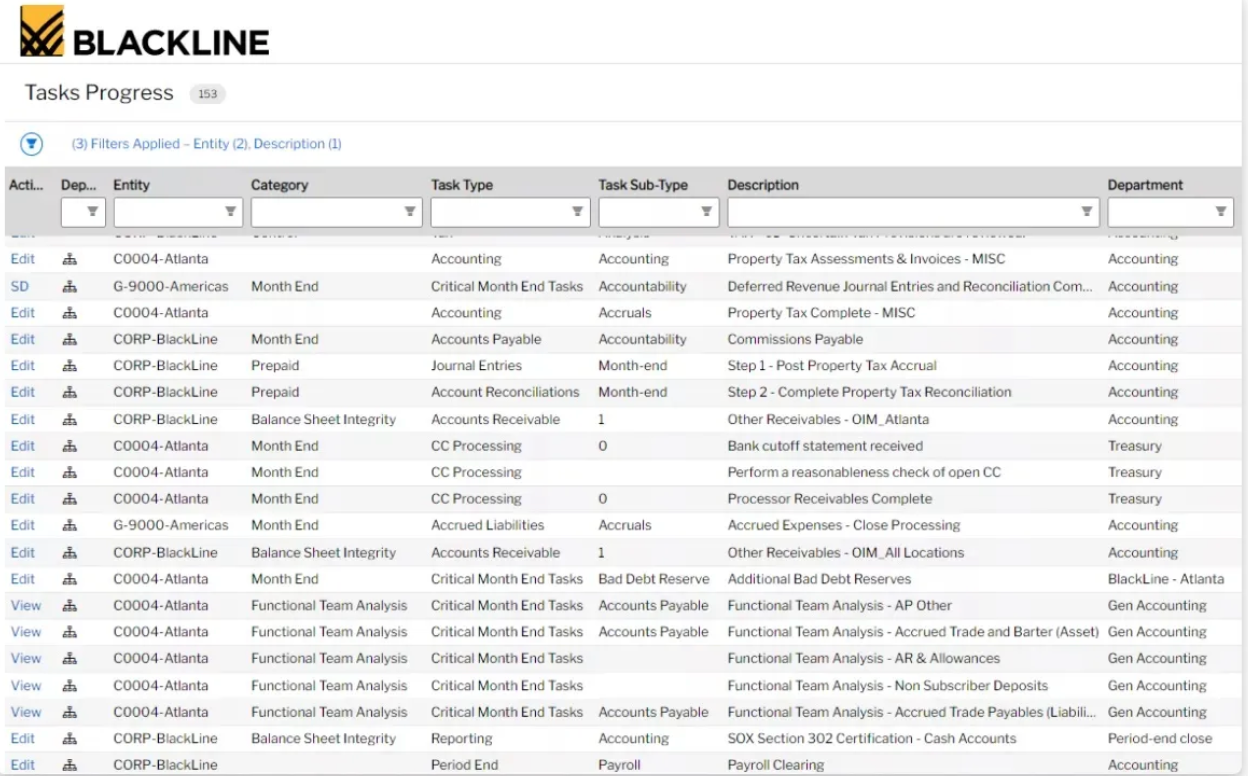Sort by the Category column header
Viewport: 1248px width, 776px height.
point(279,185)
